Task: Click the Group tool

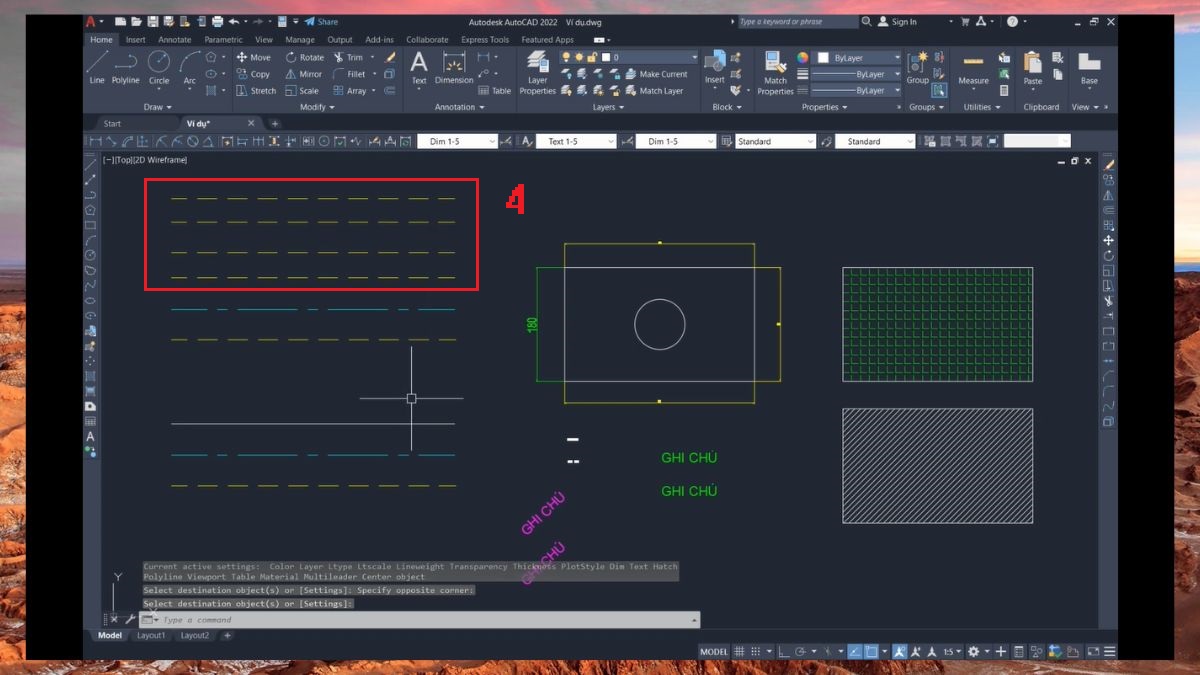Action: tap(917, 67)
